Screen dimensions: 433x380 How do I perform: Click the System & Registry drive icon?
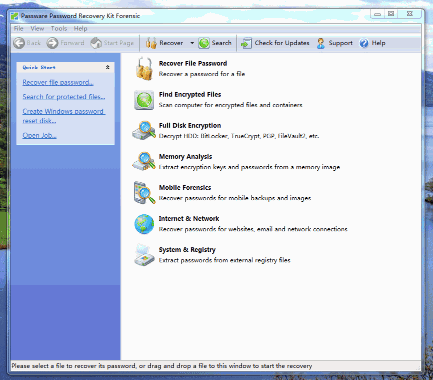[x=144, y=254]
